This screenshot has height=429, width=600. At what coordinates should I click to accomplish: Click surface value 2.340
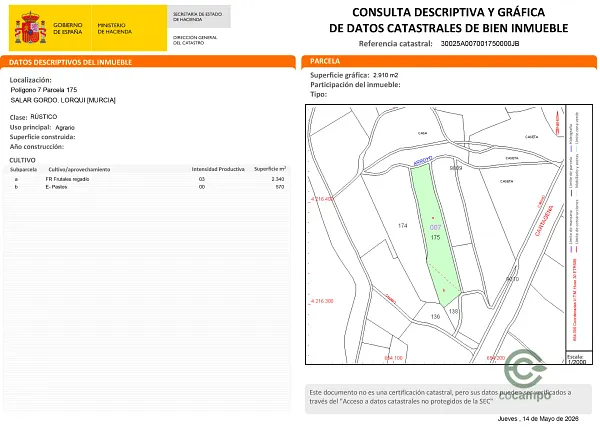tap(278, 179)
